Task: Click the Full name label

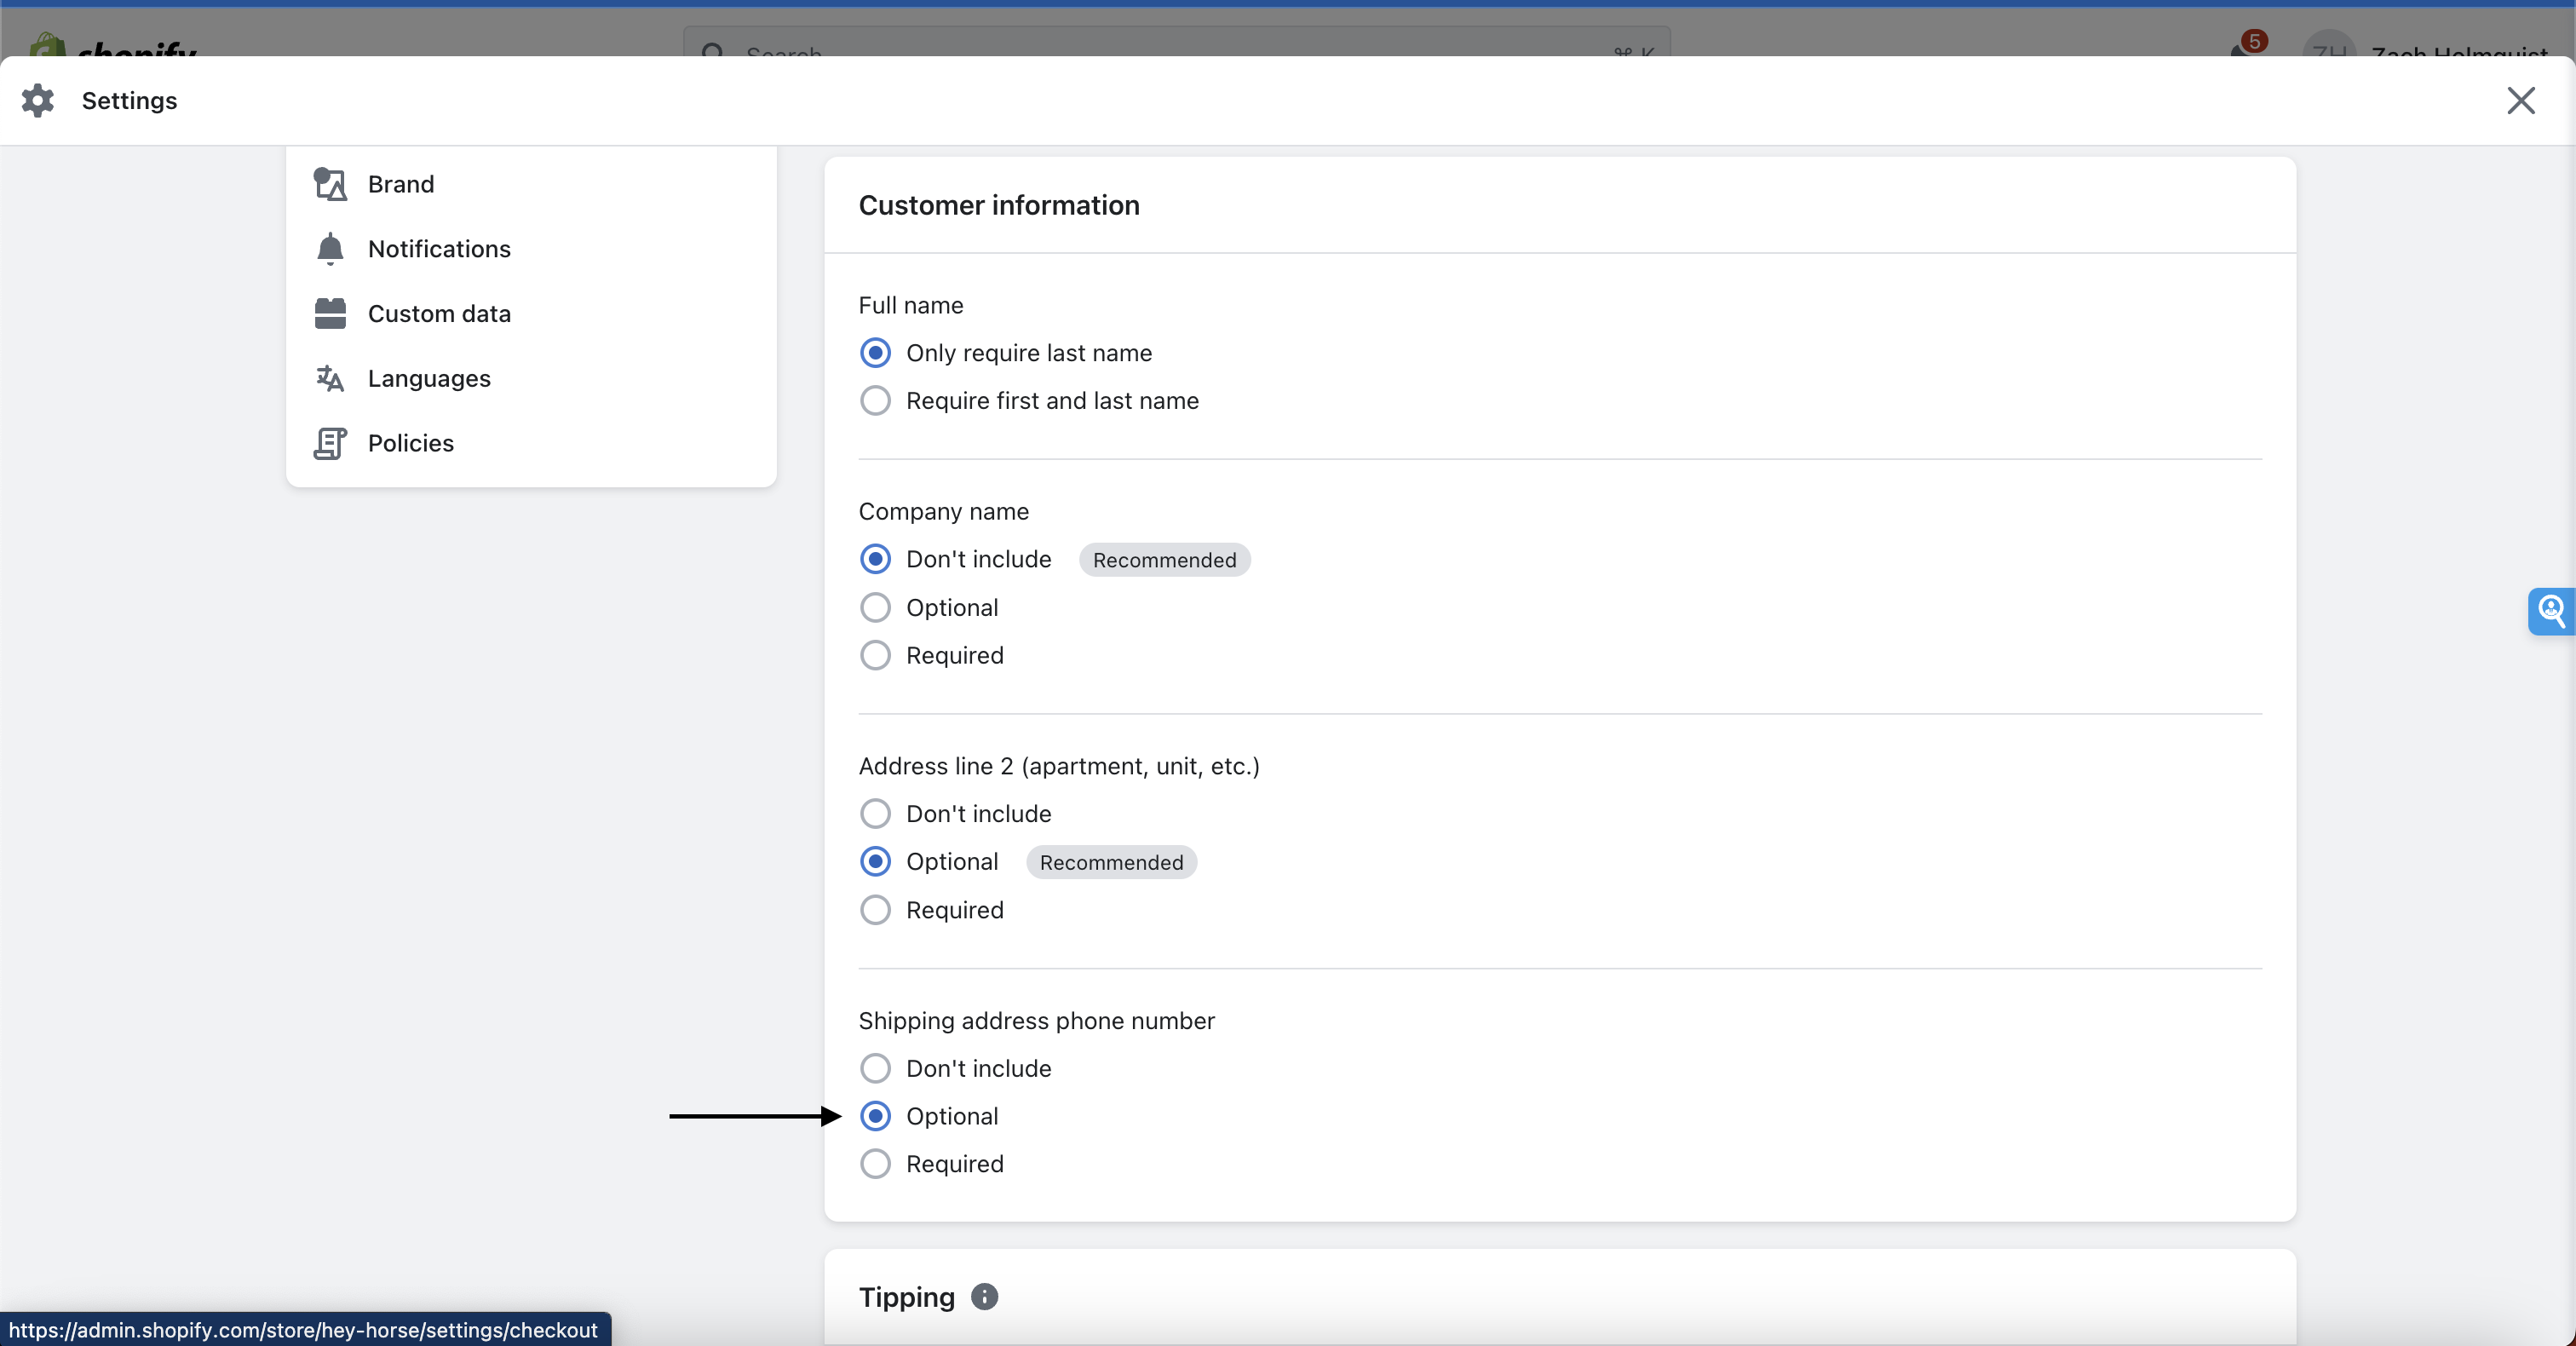Action: coord(911,305)
